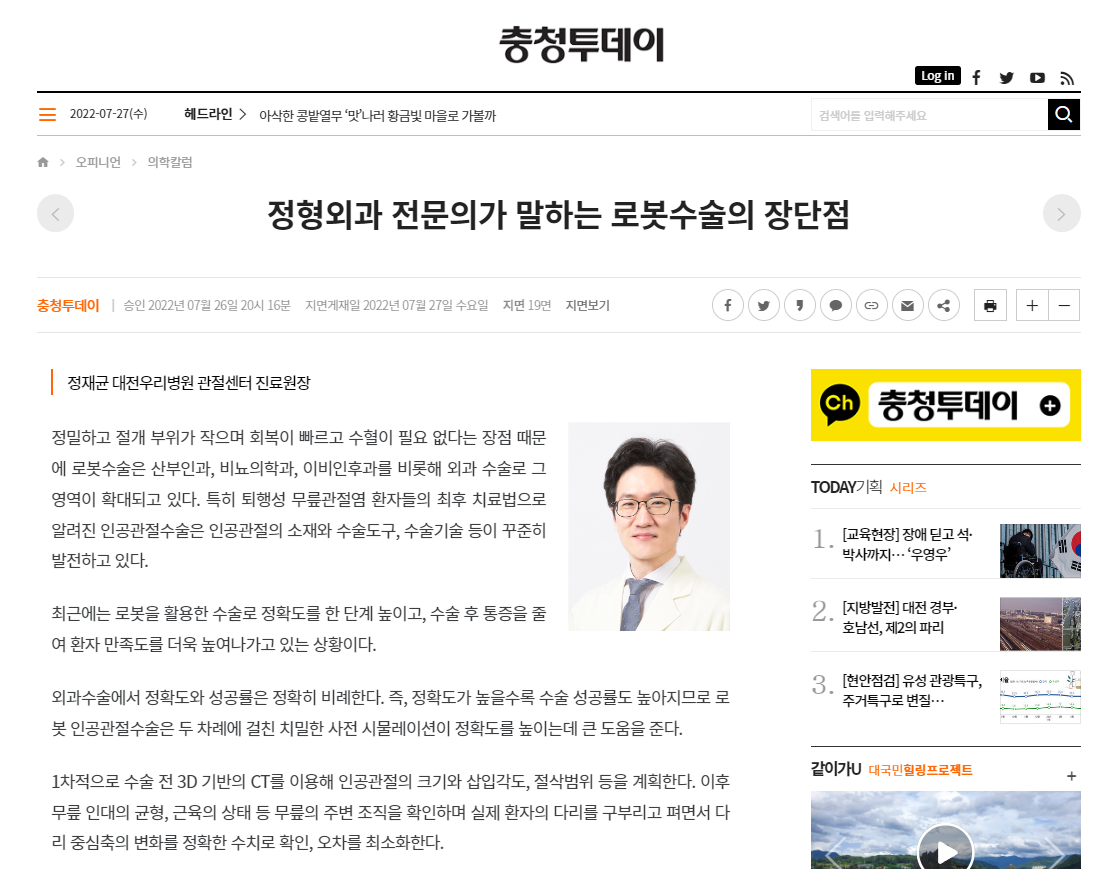This screenshot has height=869, width=1110.
Task: Share article via Twitter icon
Action: point(764,306)
